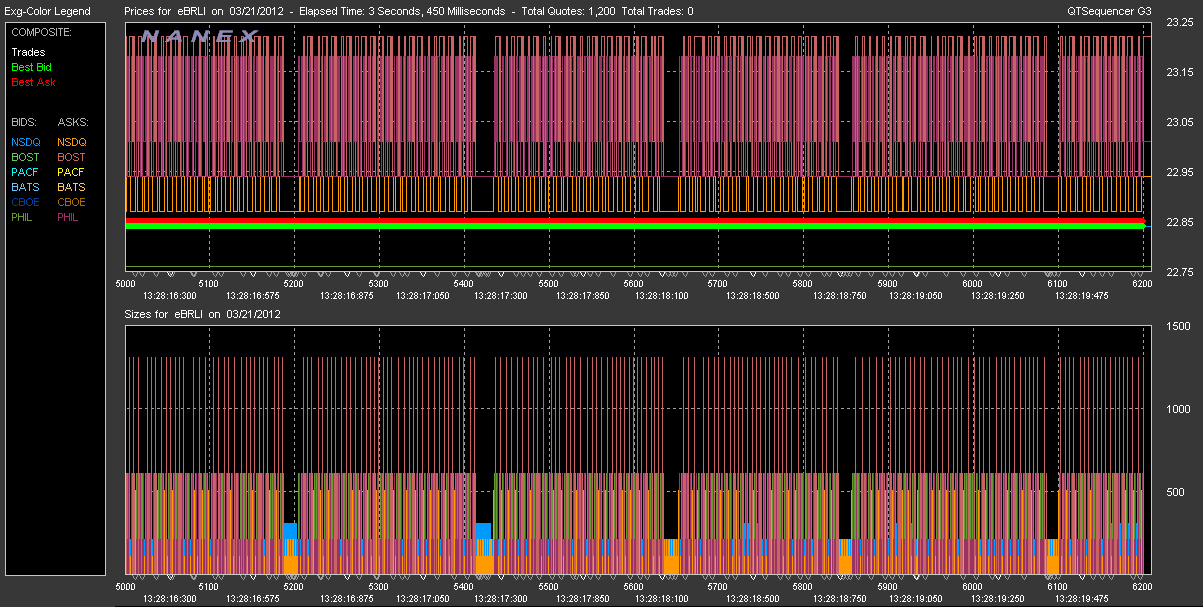Click tick label 5700 under Sizes chart
This screenshot has width=1203, height=607.
[x=719, y=587]
